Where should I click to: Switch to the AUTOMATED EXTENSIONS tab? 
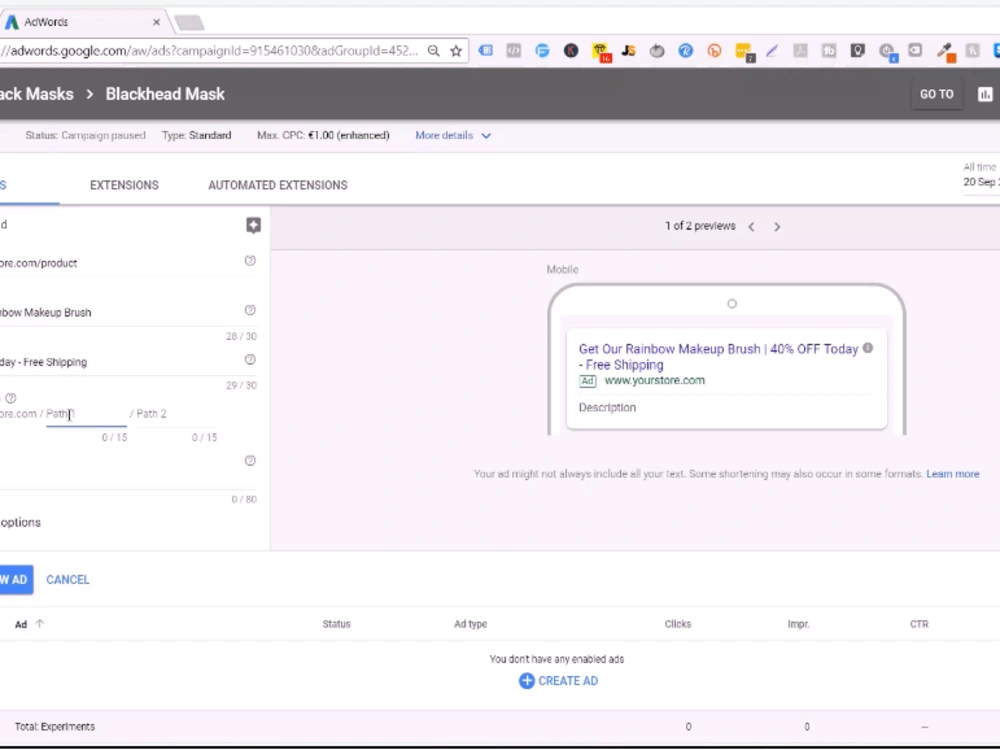(277, 185)
